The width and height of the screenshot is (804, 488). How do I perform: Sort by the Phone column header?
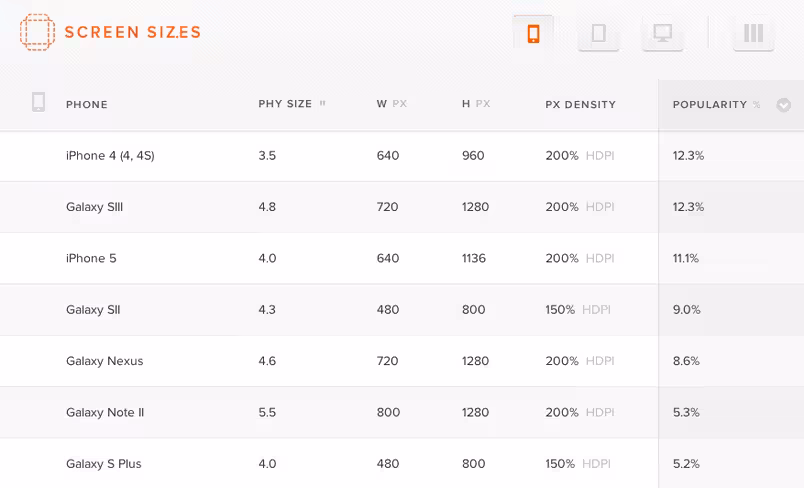click(x=87, y=105)
